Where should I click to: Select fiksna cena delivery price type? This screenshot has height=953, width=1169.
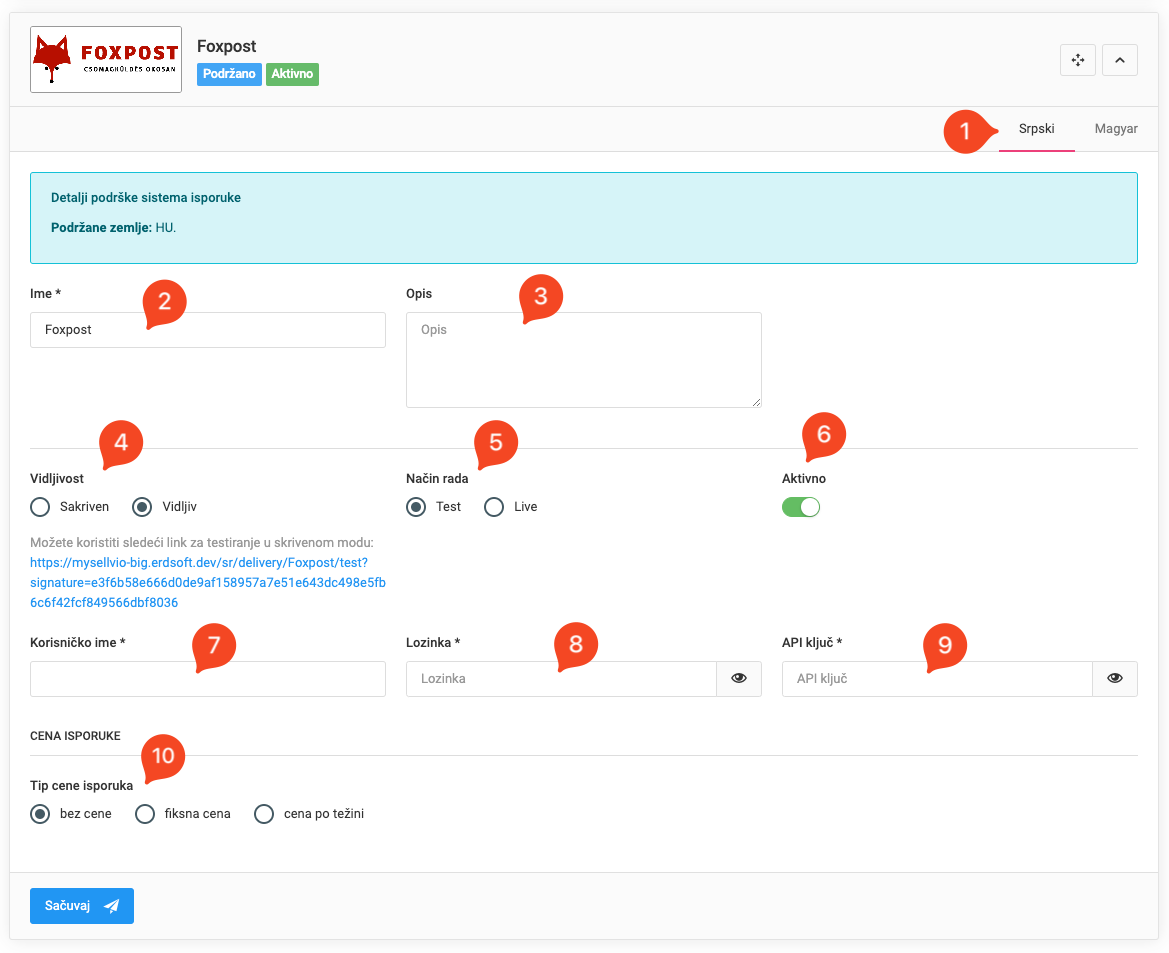pos(145,814)
